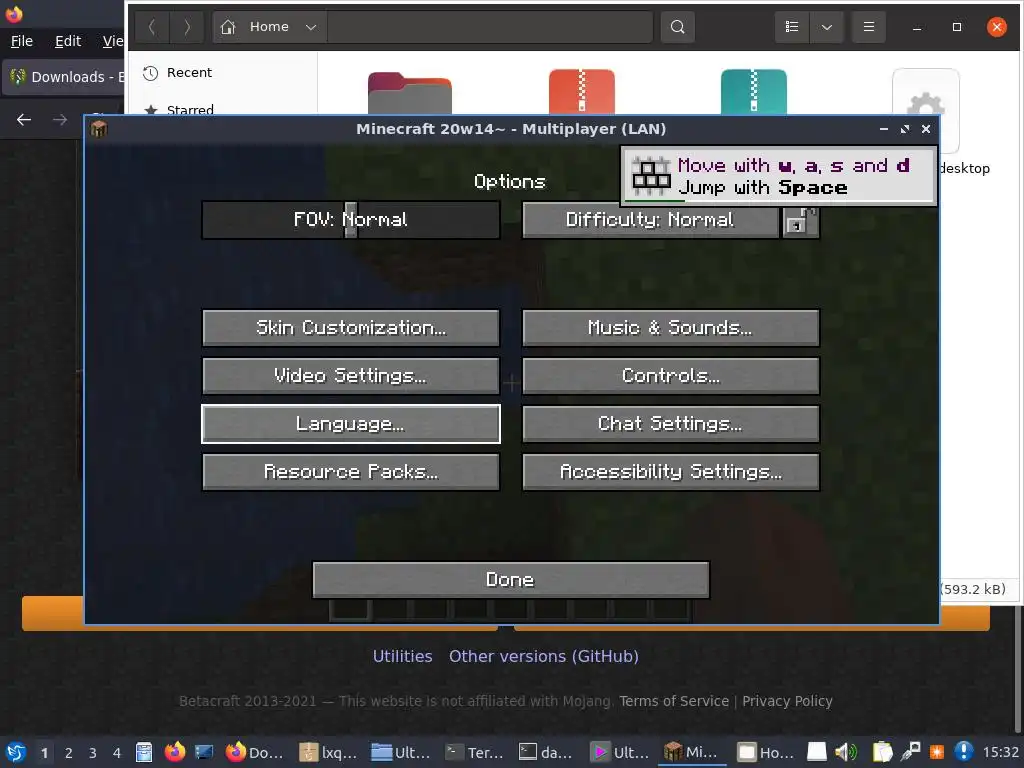
Task: Go forward in file manager
Action: [x=187, y=27]
